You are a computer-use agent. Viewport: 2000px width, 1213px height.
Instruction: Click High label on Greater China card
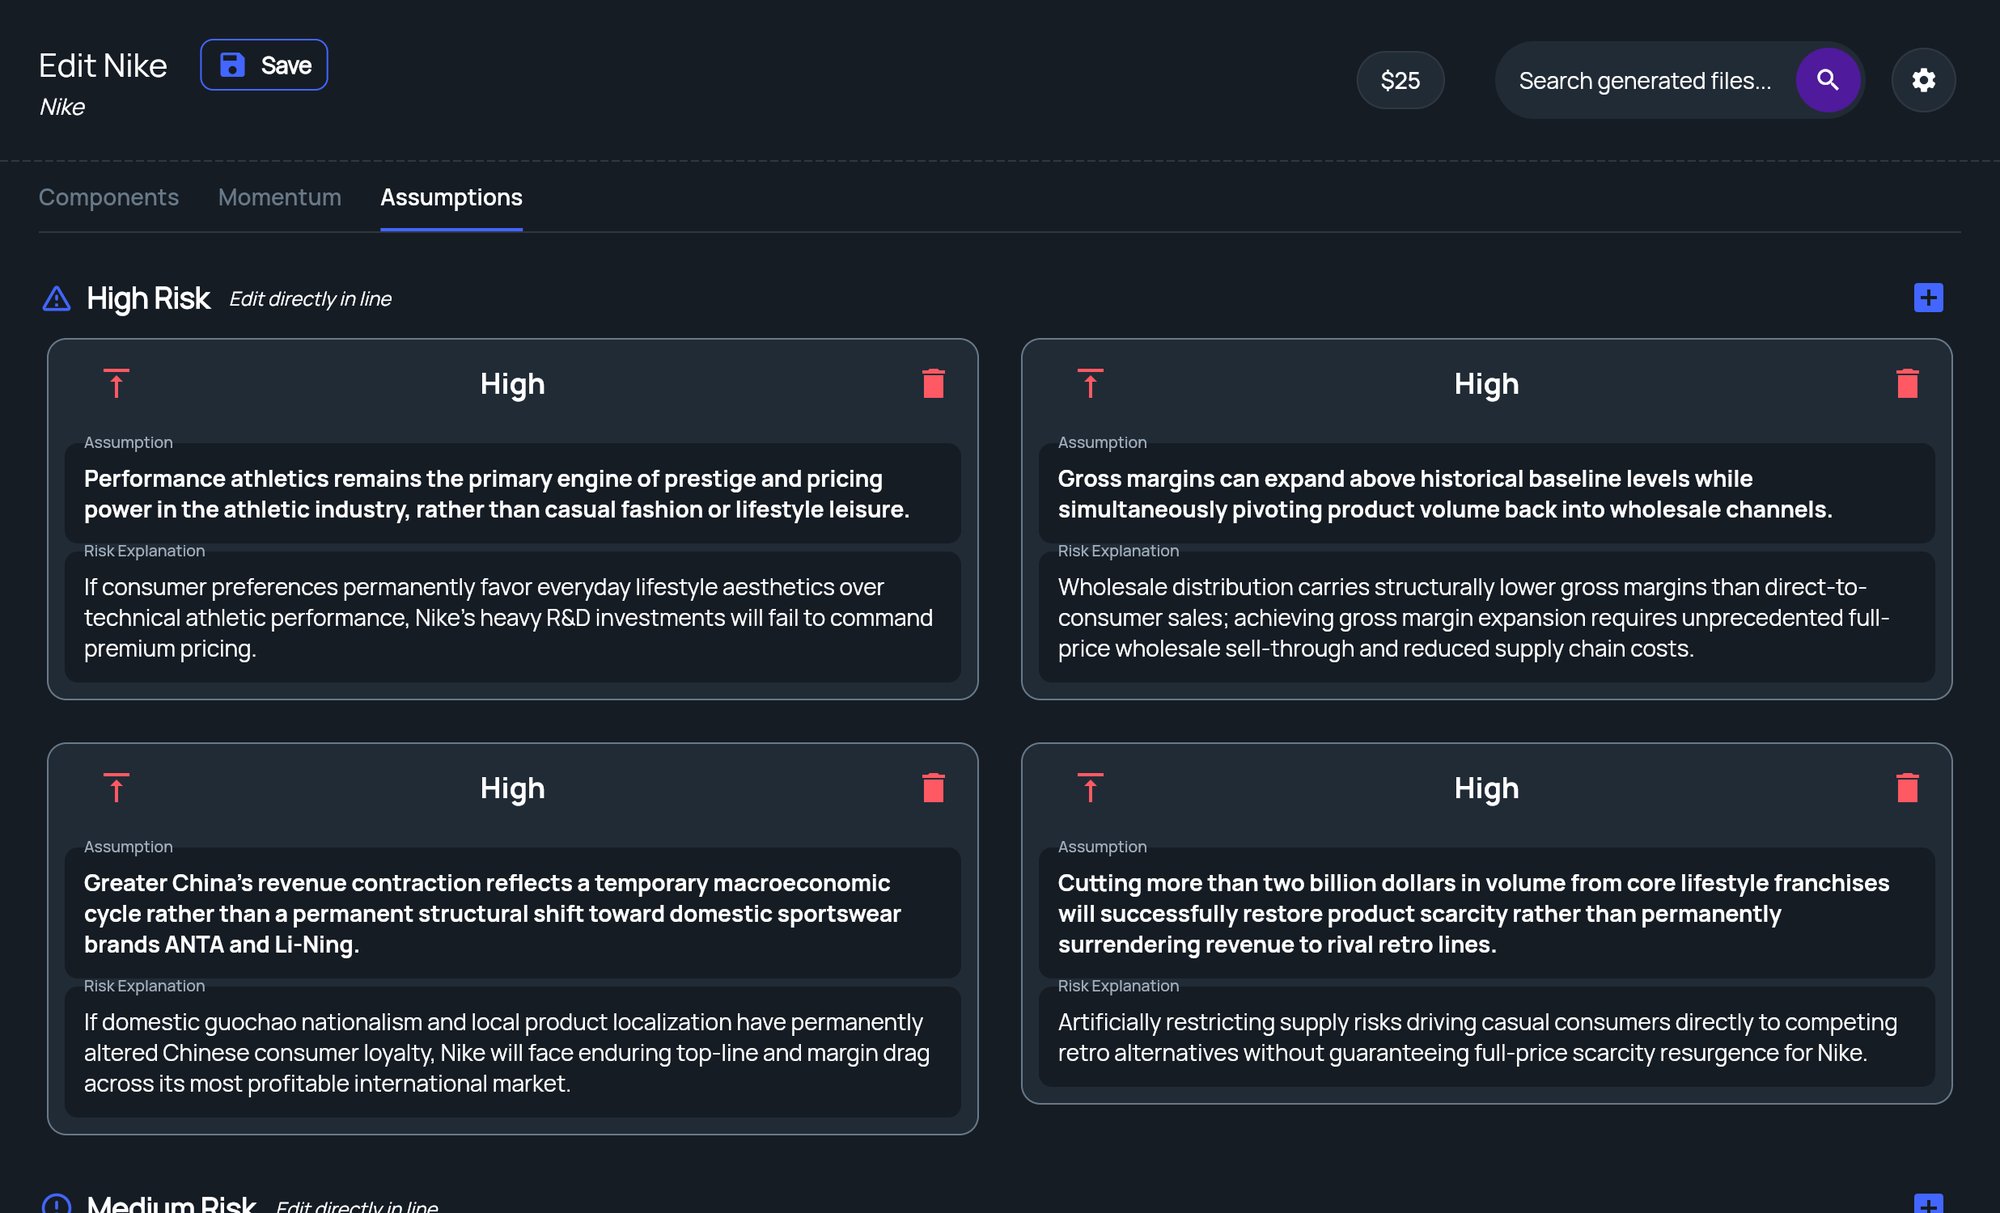(512, 788)
